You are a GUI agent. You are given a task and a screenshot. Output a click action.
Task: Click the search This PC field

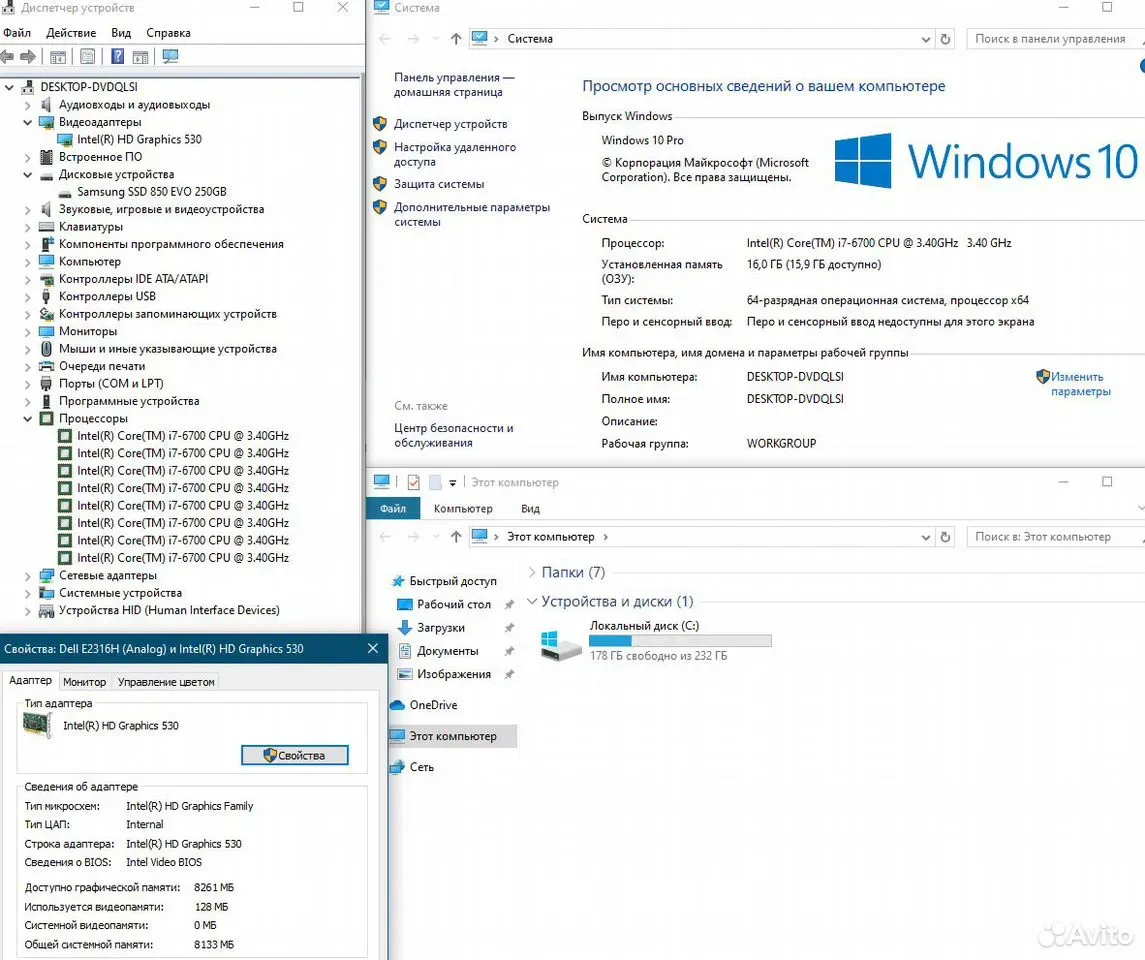tap(1054, 537)
